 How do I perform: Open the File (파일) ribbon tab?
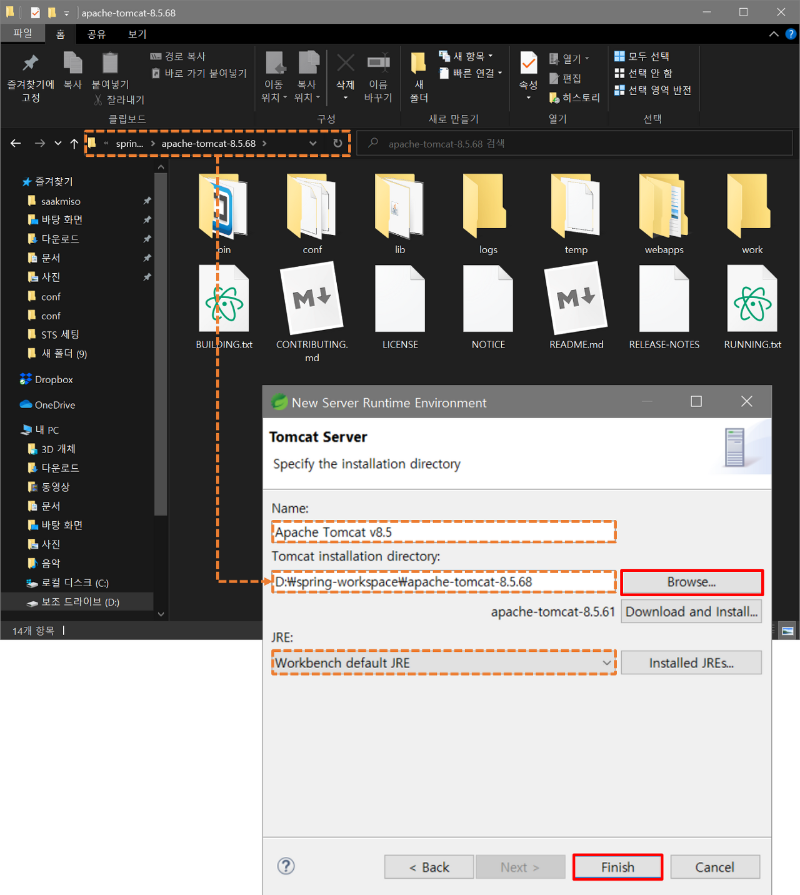23,33
